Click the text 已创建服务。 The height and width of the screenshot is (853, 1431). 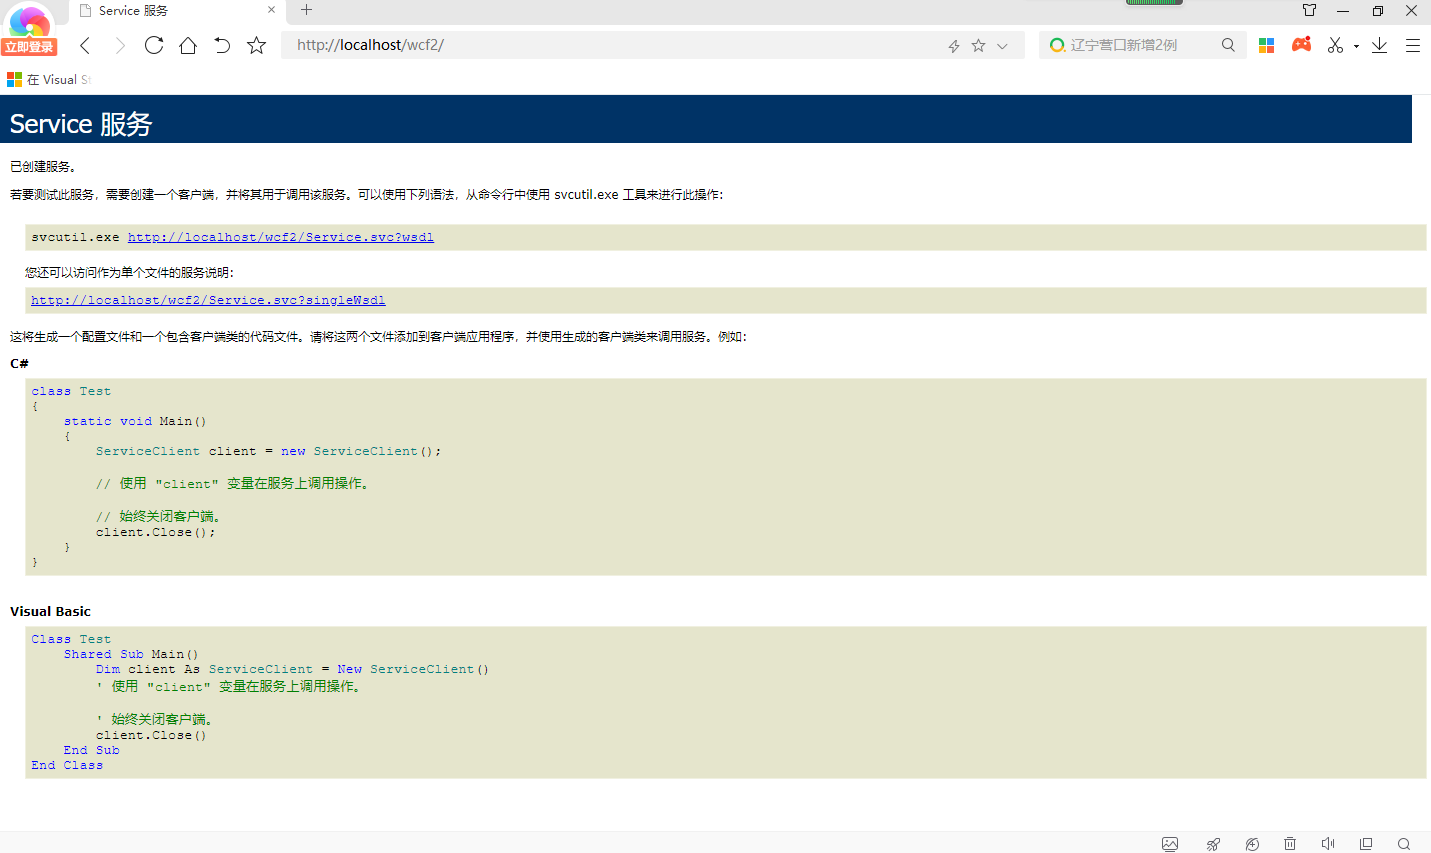(x=43, y=167)
